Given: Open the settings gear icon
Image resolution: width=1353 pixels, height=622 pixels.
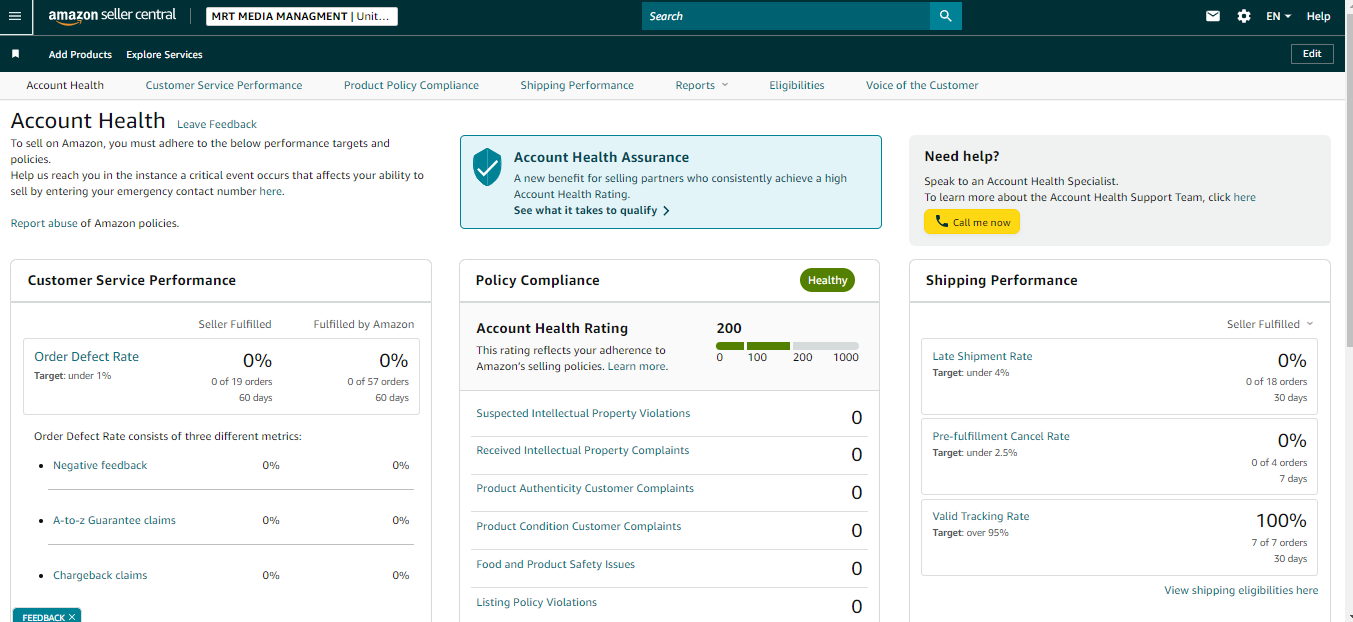Looking at the screenshot, I should click(x=1244, y=16).
